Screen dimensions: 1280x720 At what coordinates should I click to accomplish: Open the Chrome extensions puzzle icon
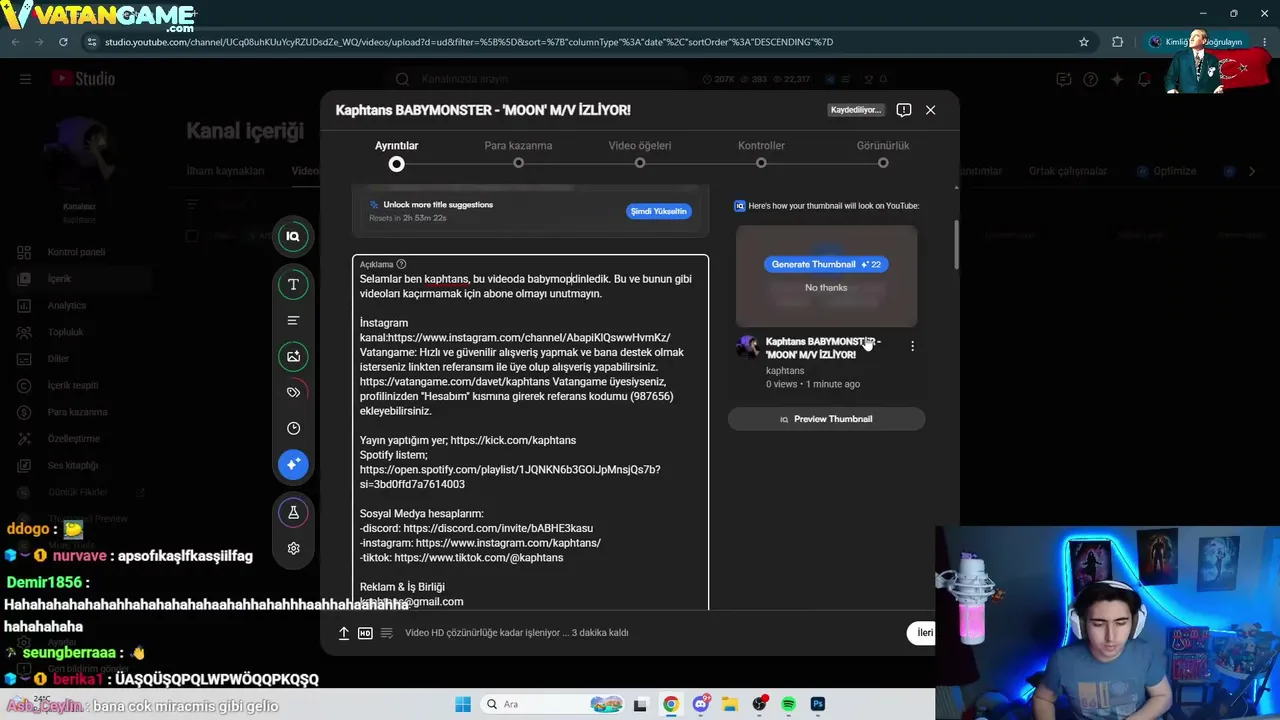pos(1118,42)
